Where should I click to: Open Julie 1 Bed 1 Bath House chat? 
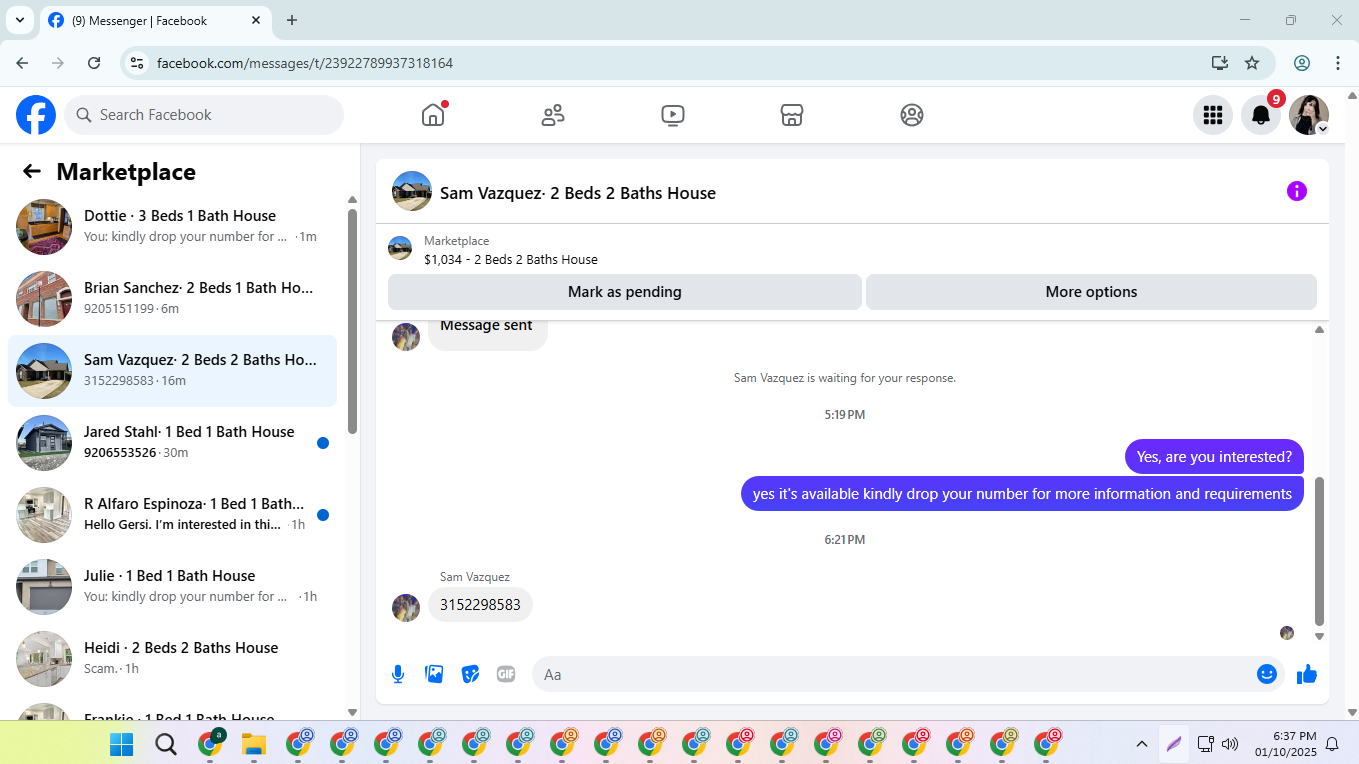pos(172,587)
